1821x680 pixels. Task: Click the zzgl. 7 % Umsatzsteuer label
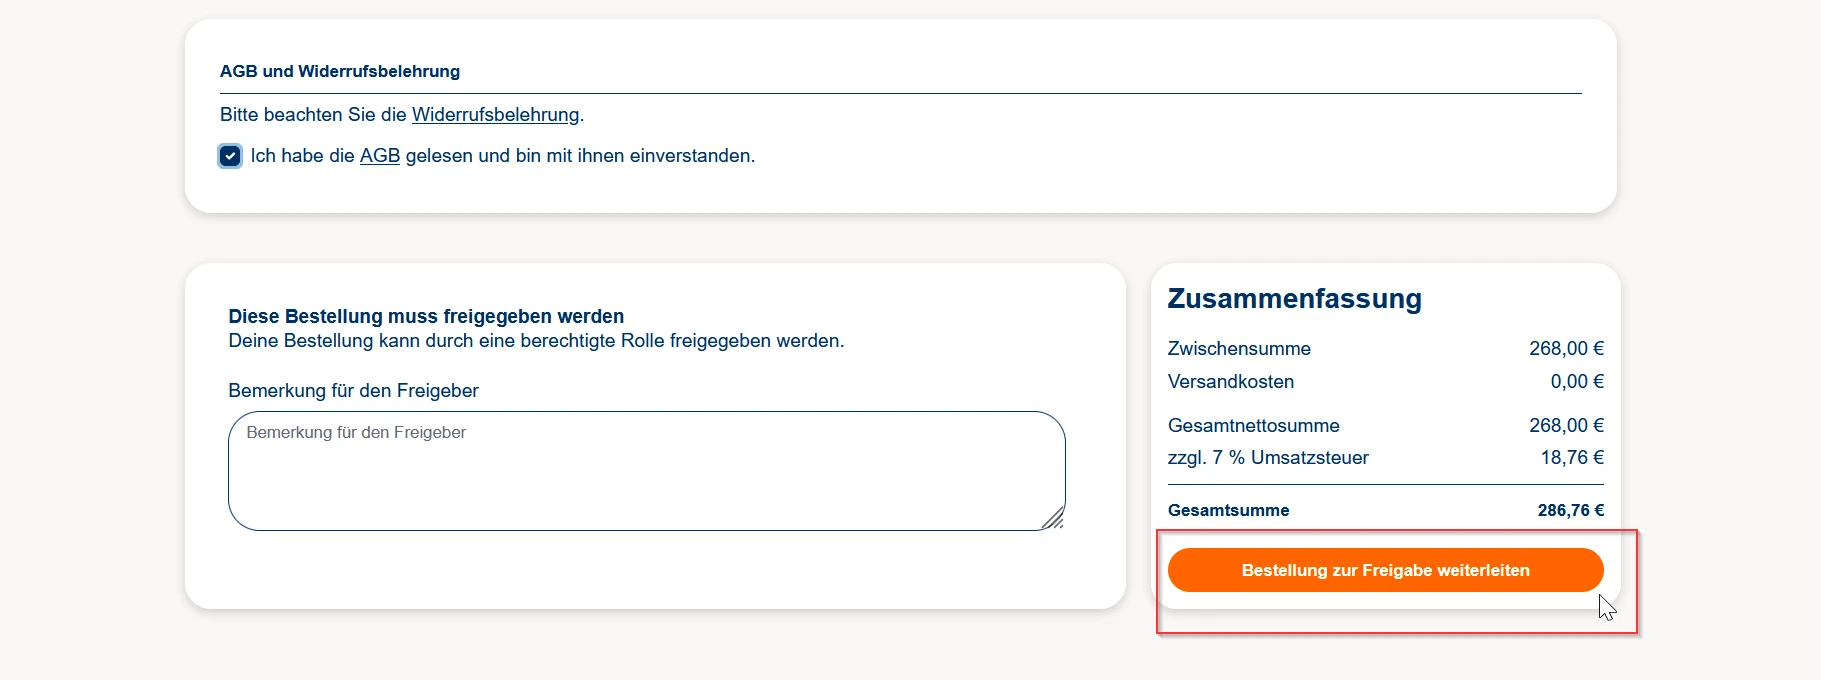[x=1268, y=458]
